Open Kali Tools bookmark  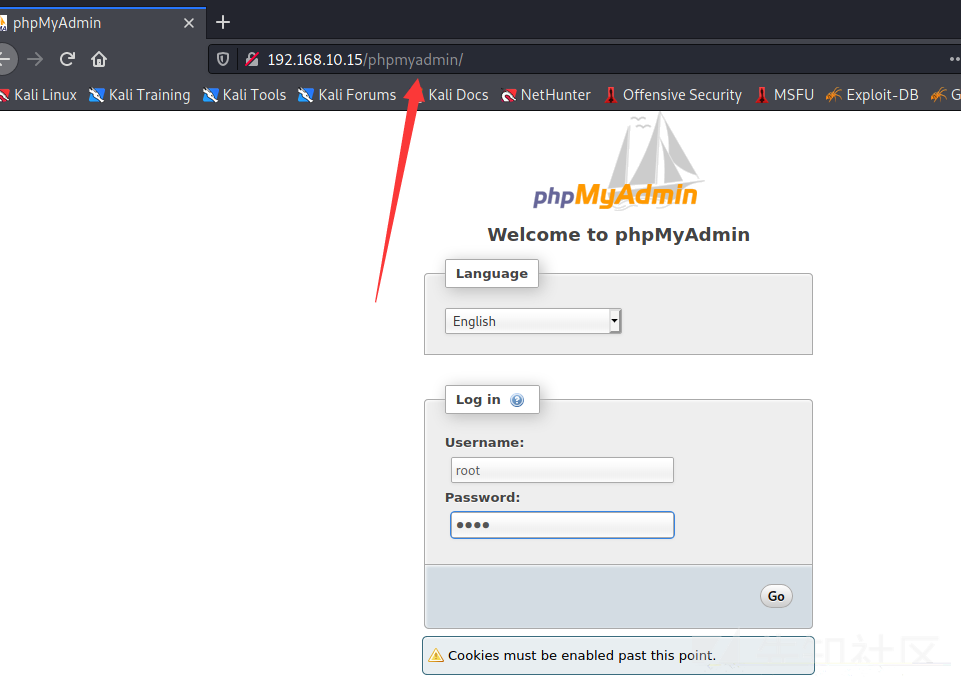click(x=245, y=95)
